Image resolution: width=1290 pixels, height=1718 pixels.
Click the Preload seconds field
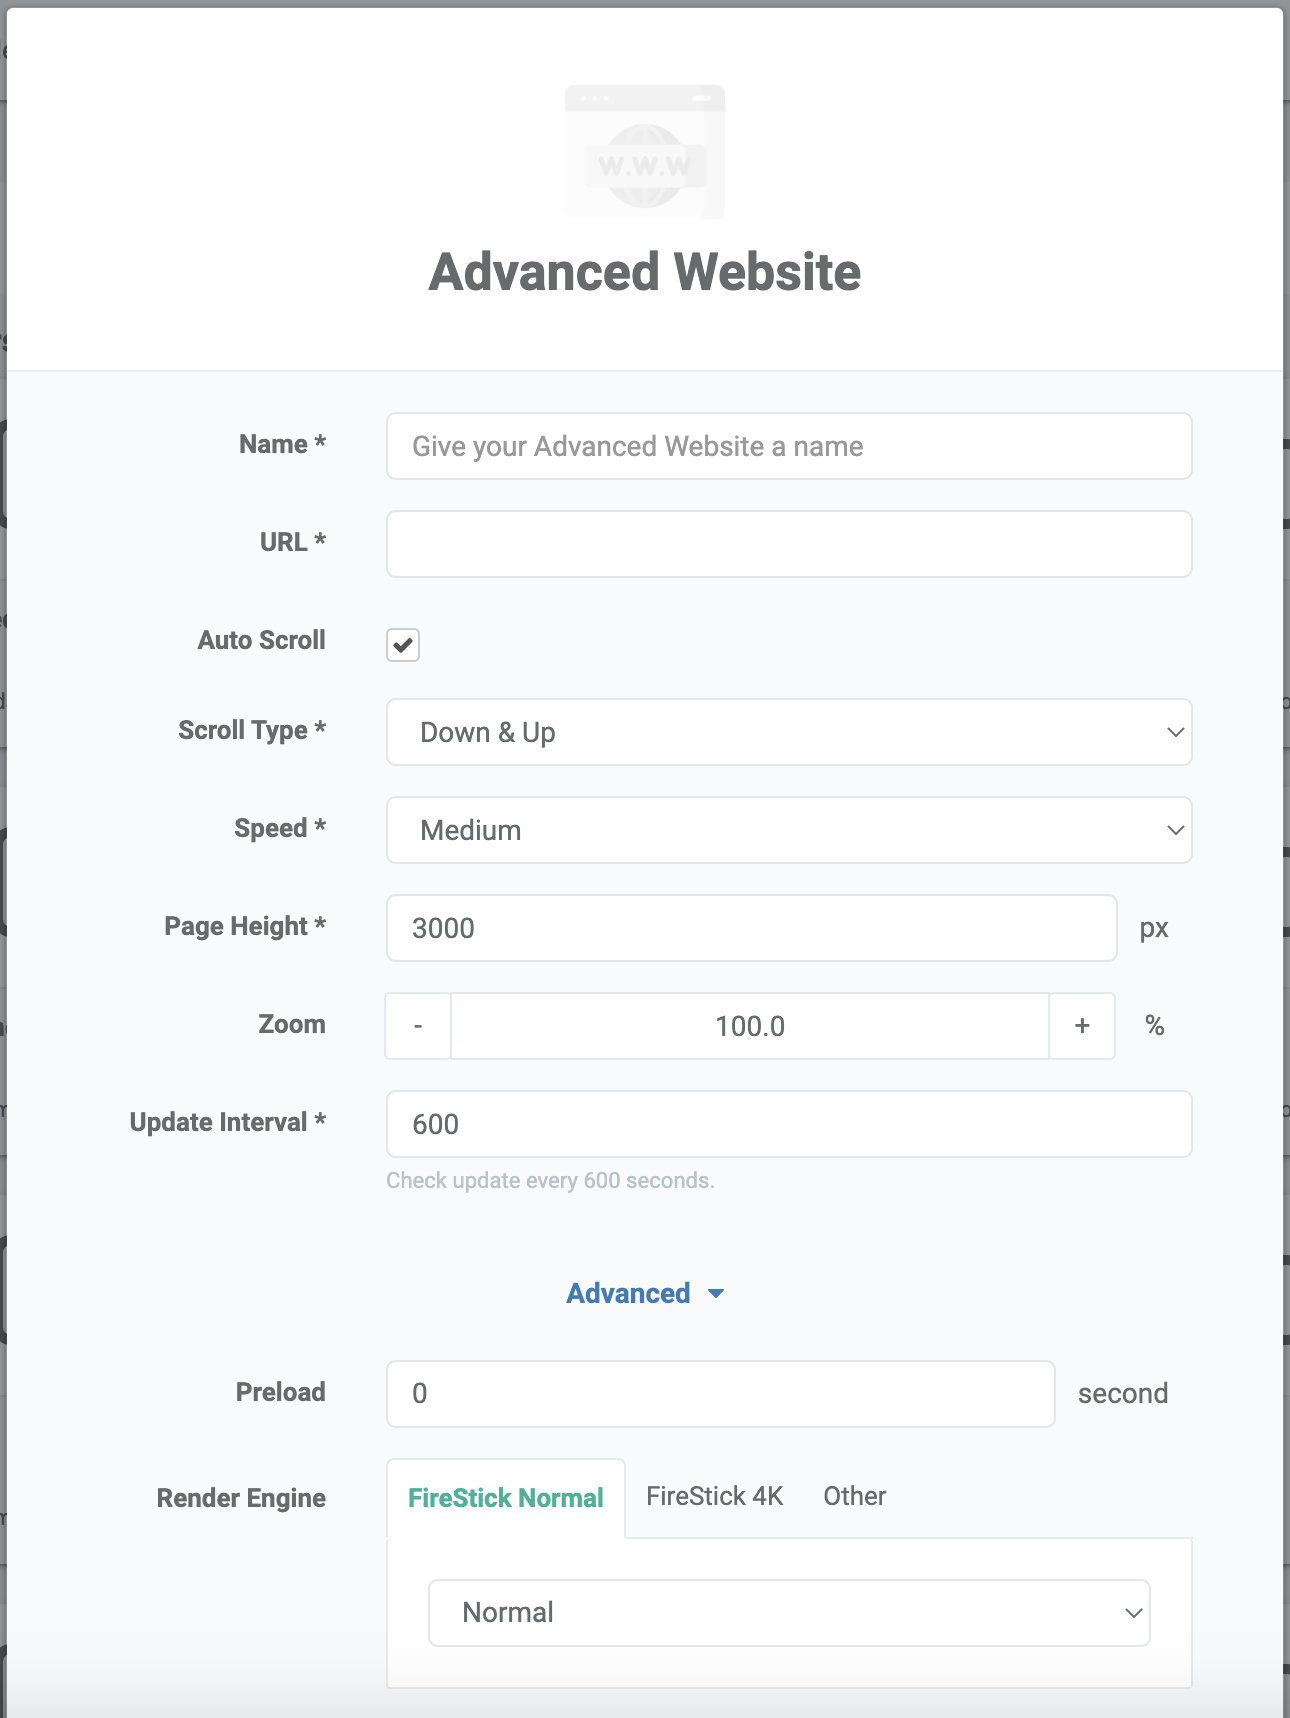pyautogui.click(x=721, y=1394)
